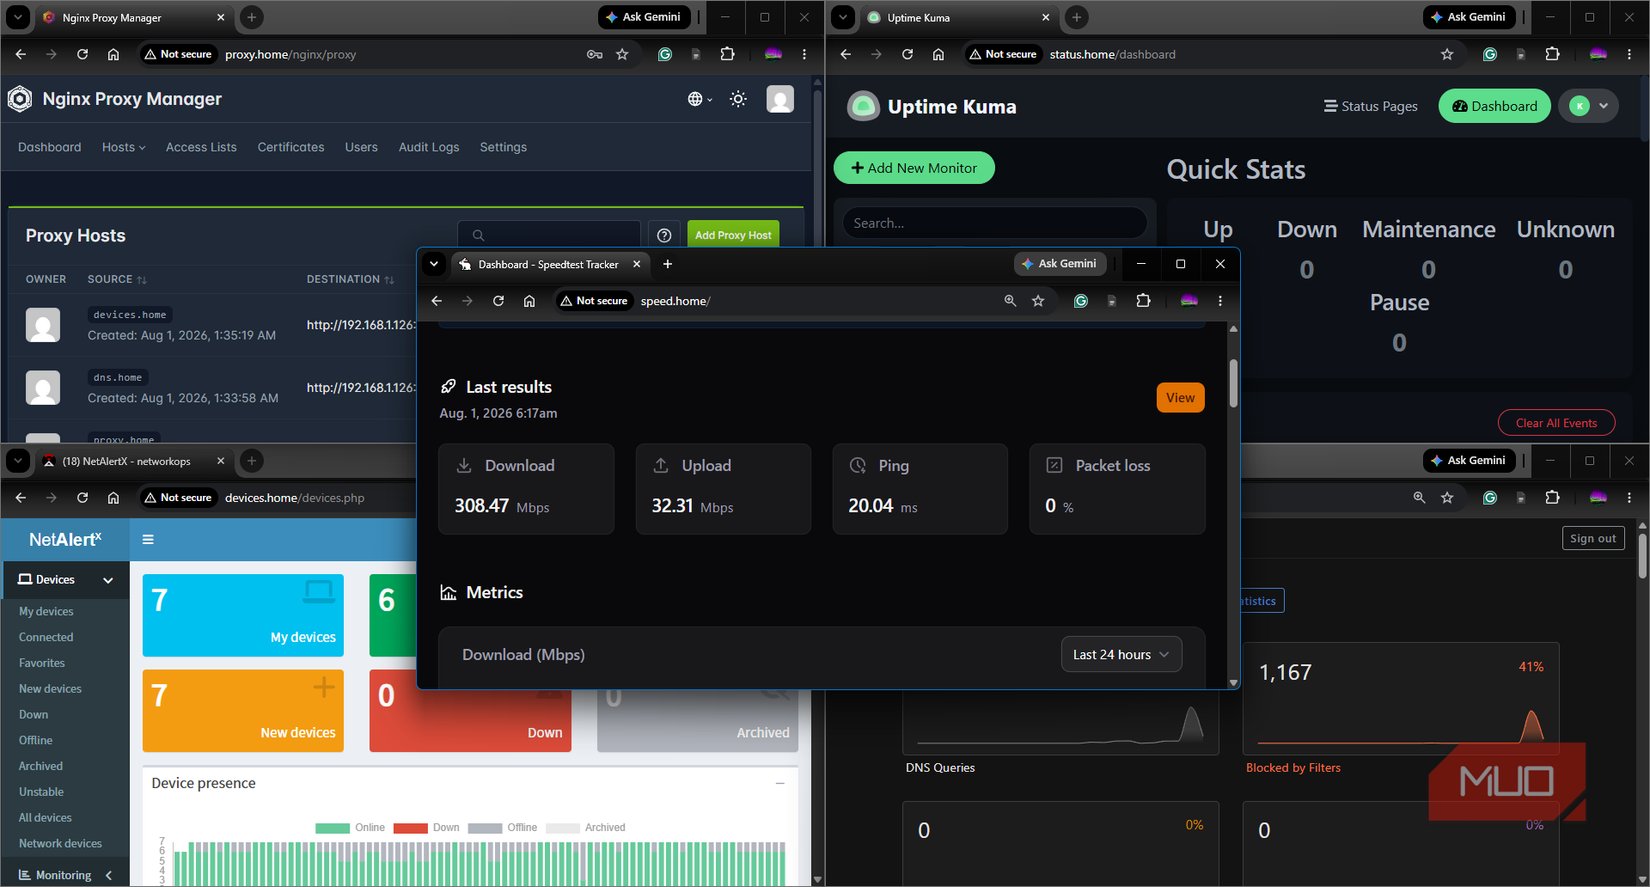
Task: Toggle Online legend in Device presence chart
Action: (x=350, y=828)
